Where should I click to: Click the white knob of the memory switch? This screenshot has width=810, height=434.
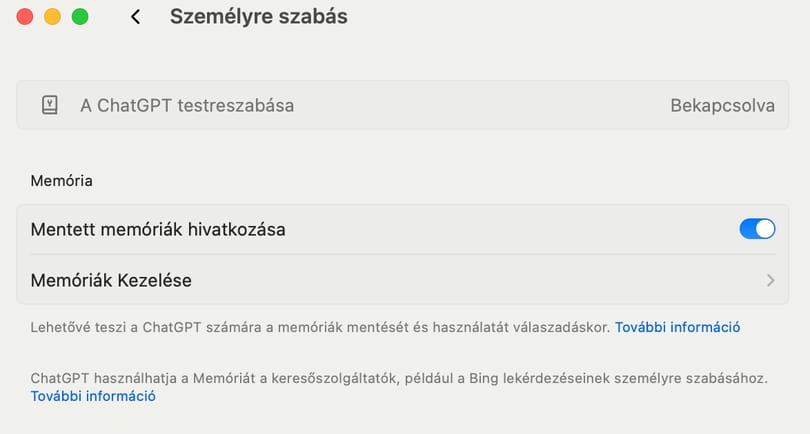(x=765, y=229)
